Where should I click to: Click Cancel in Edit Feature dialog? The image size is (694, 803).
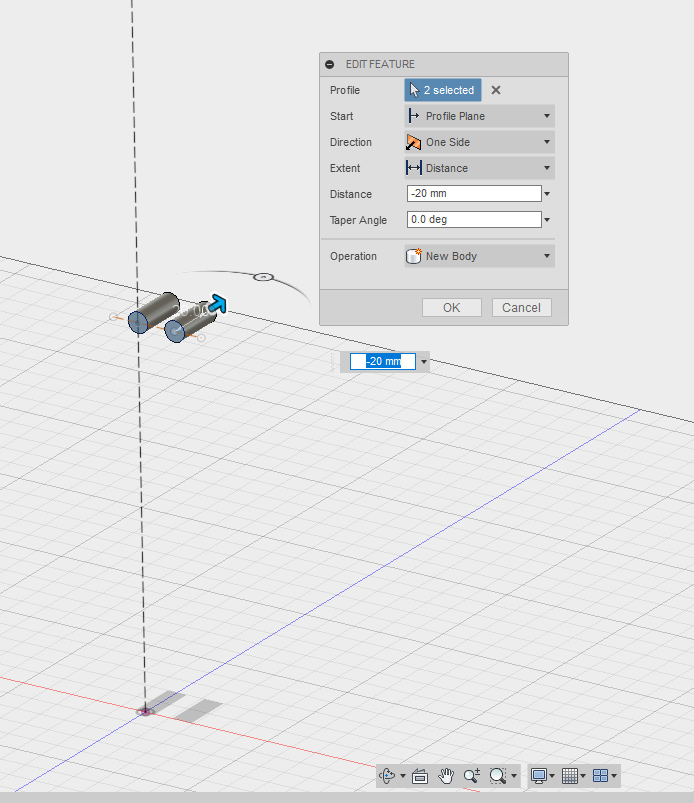[521, 307]
